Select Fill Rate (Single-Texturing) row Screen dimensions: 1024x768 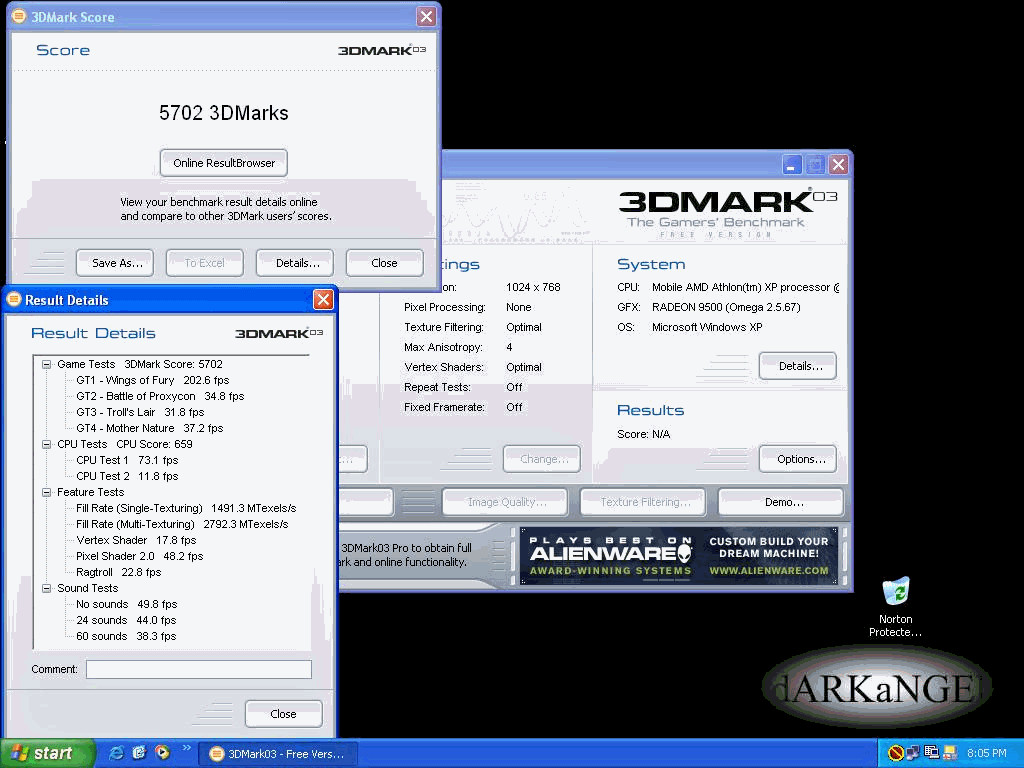pyautogui.click(x=186, y=509)
